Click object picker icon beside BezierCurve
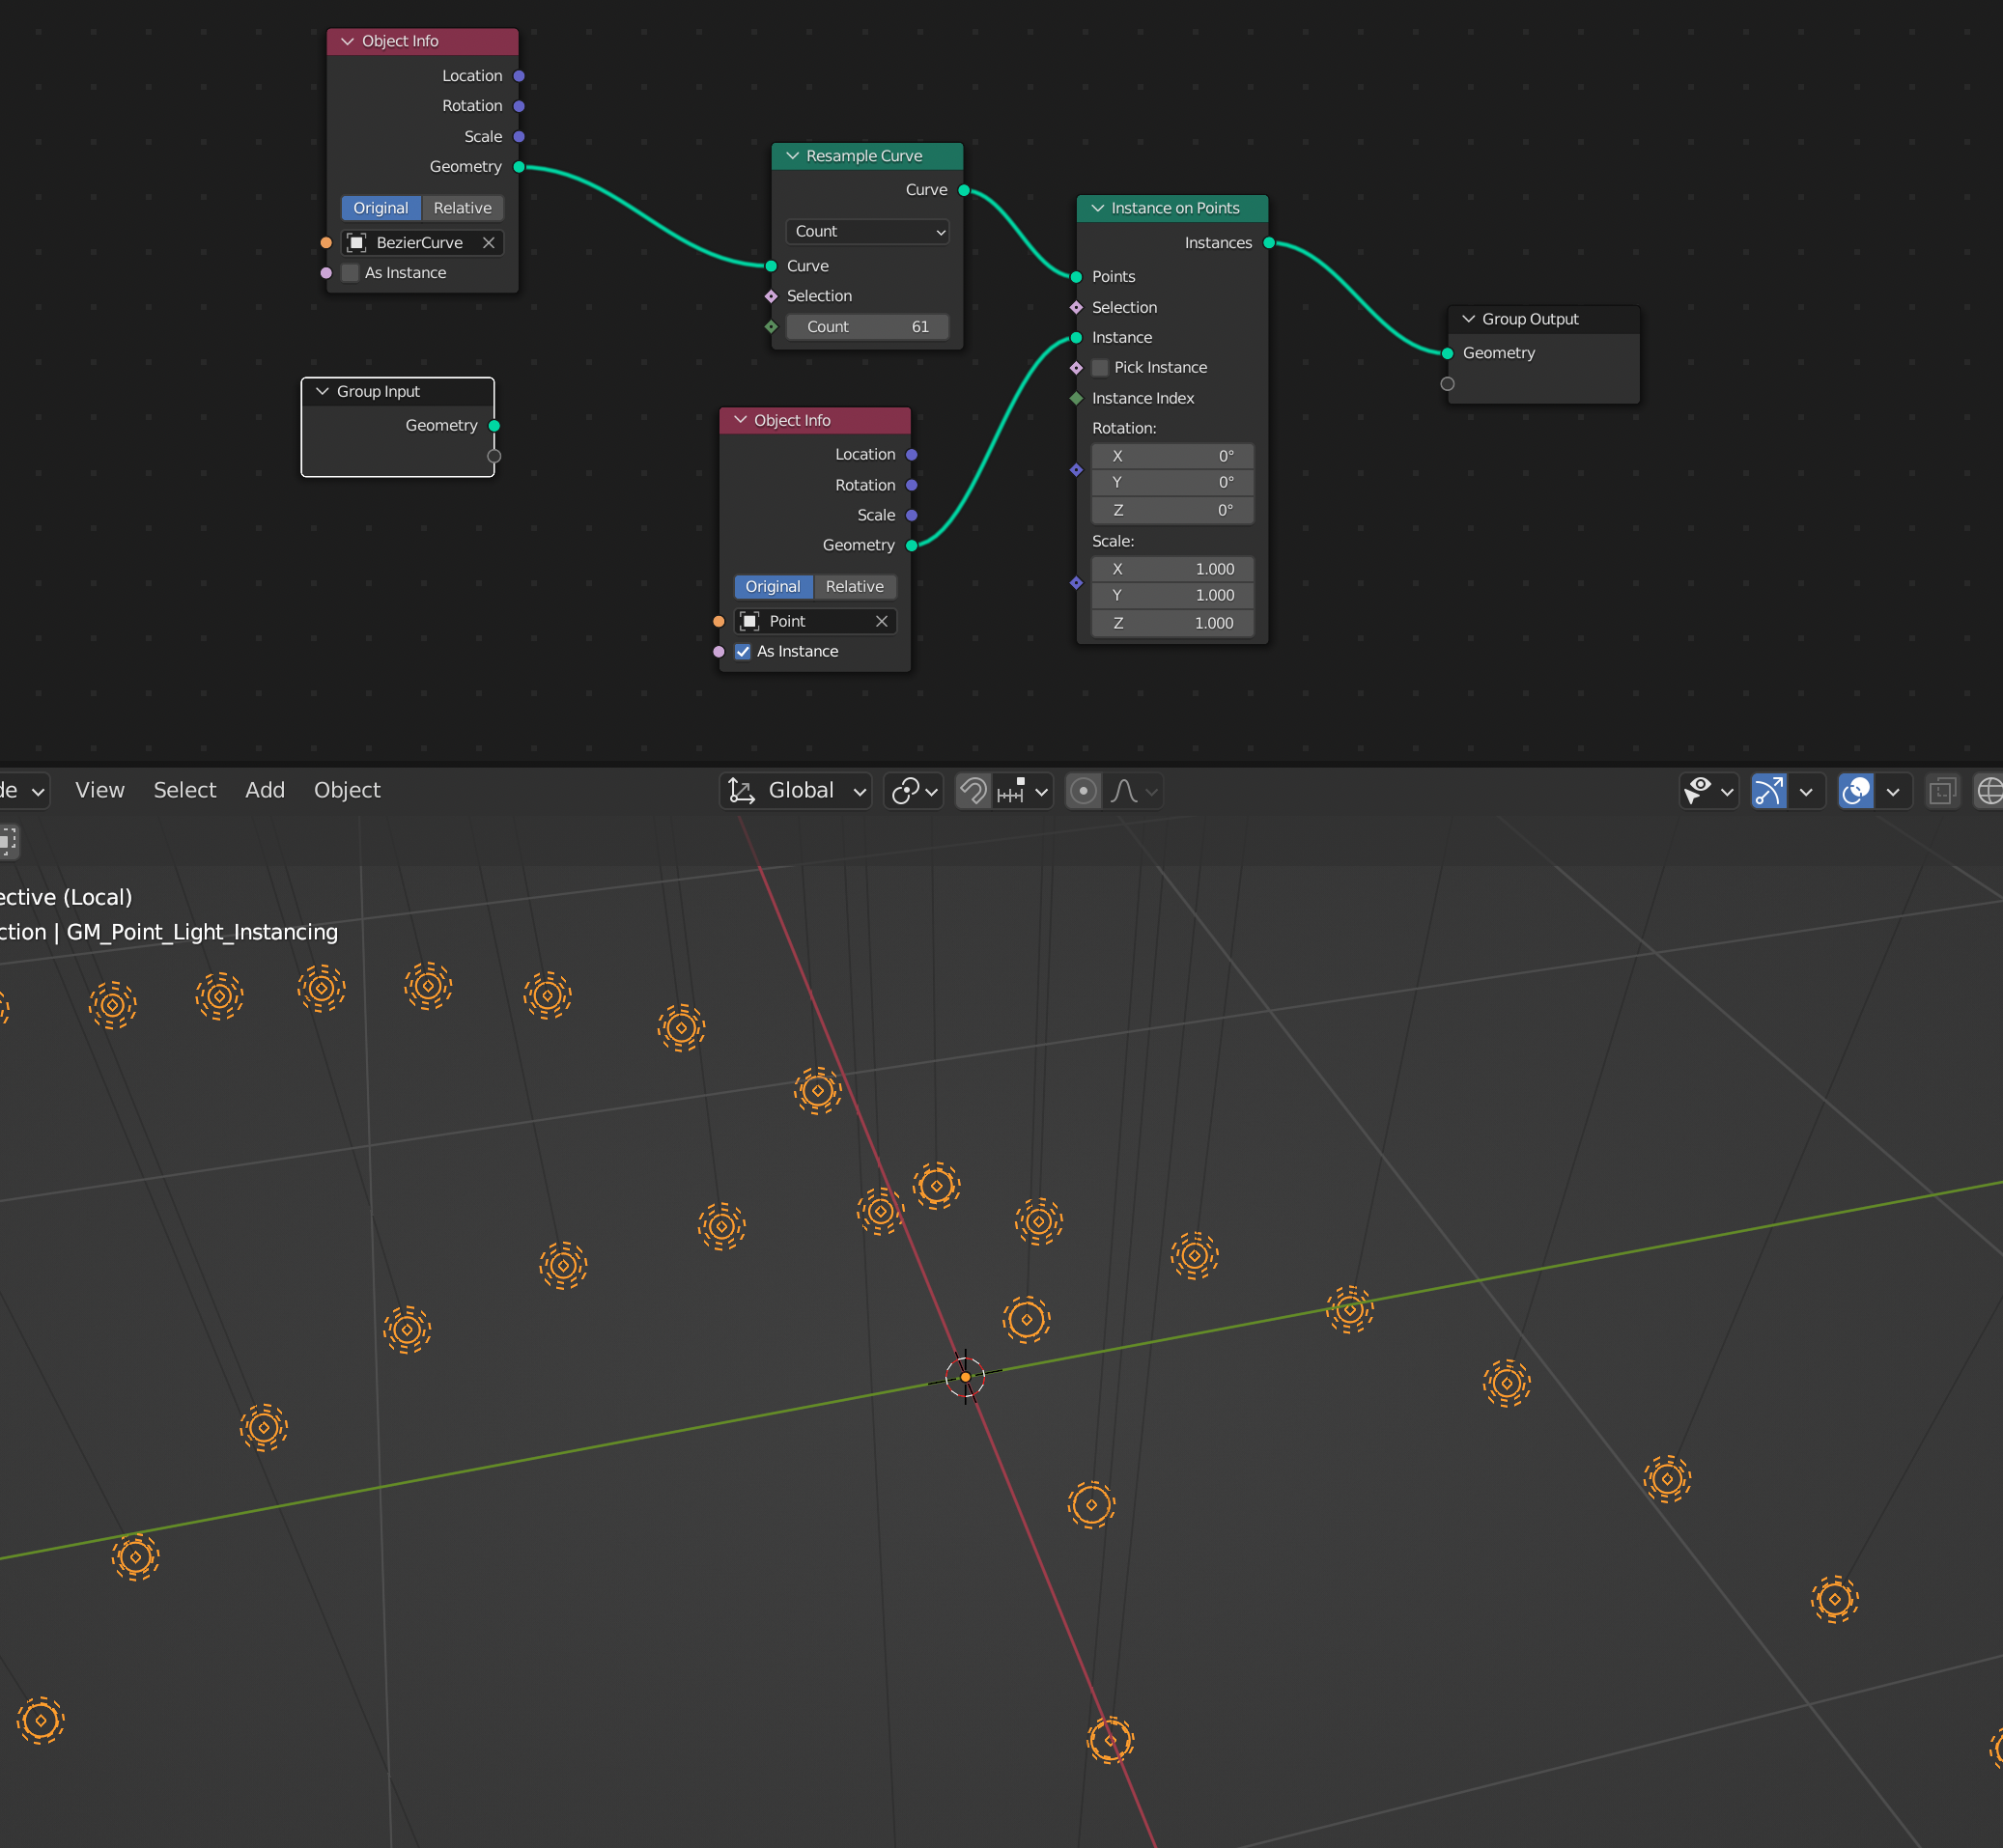The image size is (2003, 1848). click(x=356, y=243)
